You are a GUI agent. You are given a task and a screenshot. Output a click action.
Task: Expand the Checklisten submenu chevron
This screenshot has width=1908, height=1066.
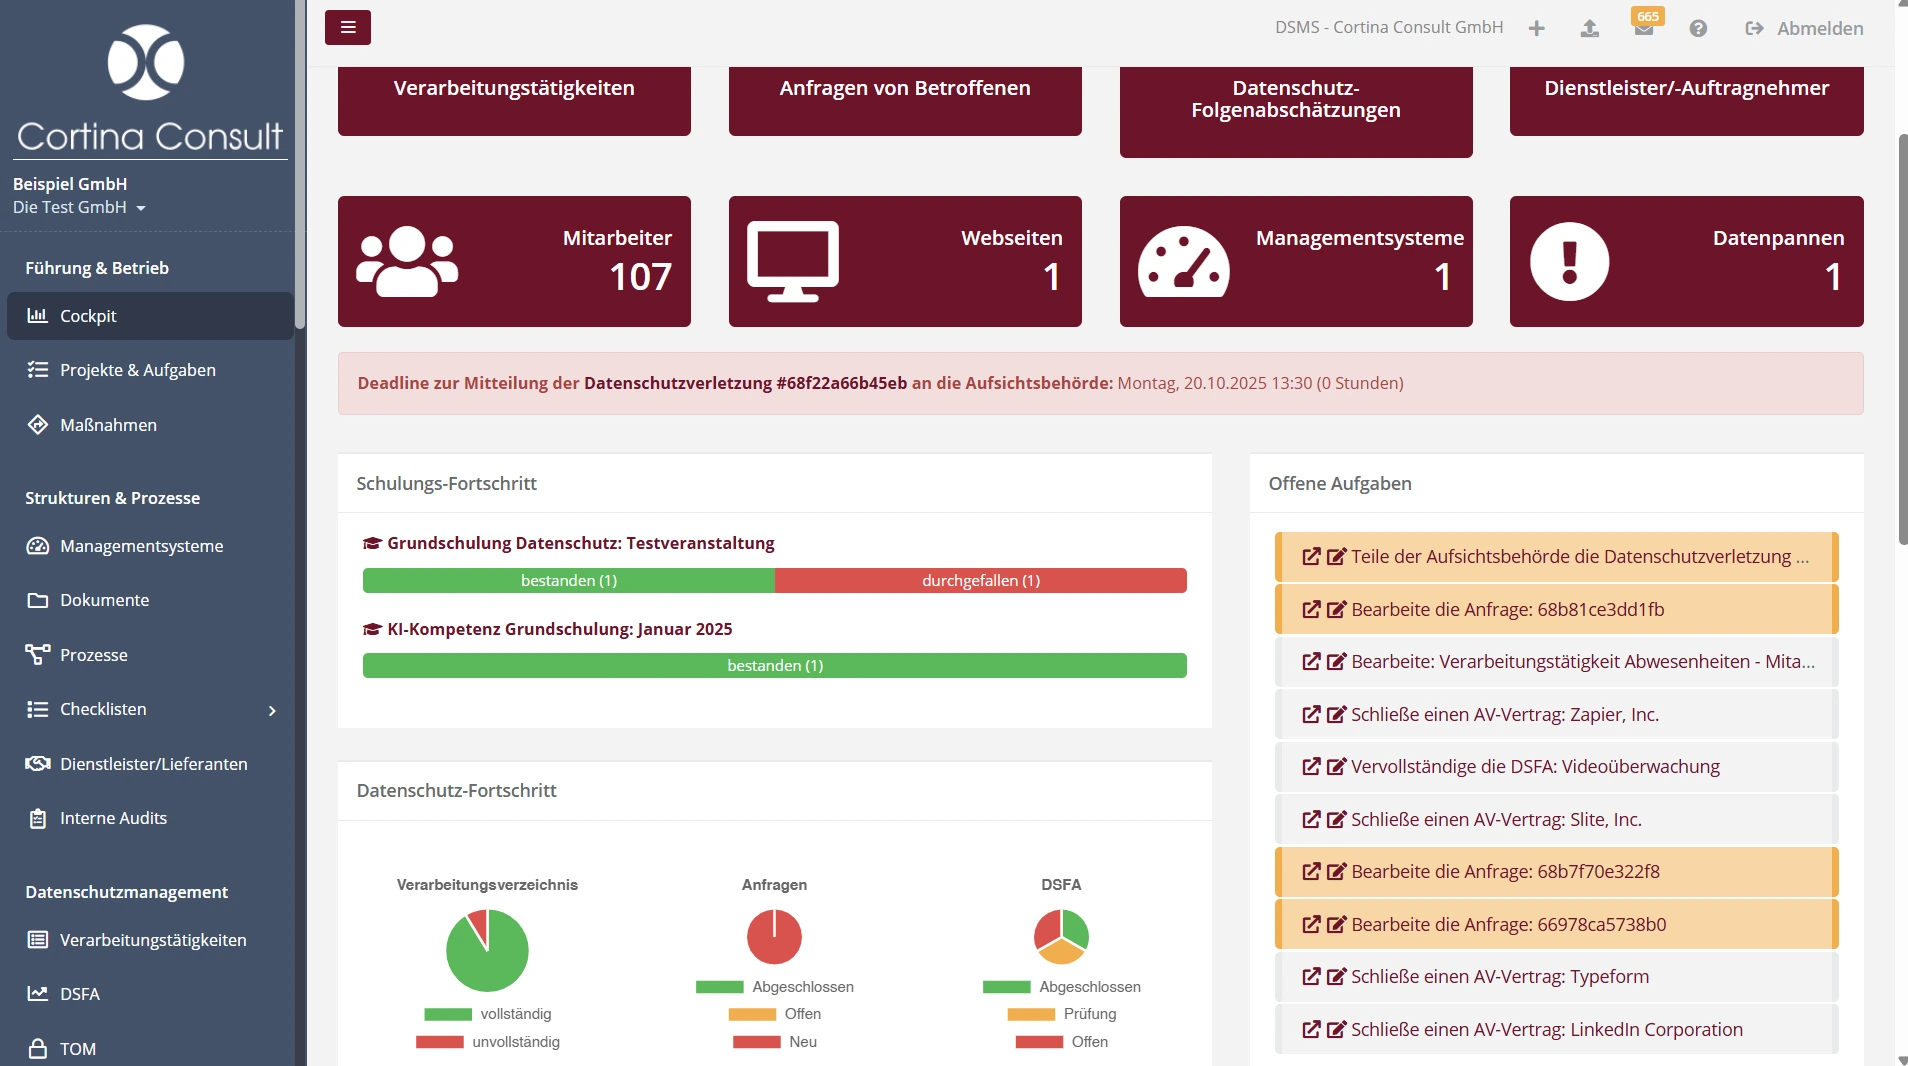click(x=272, y=710)
